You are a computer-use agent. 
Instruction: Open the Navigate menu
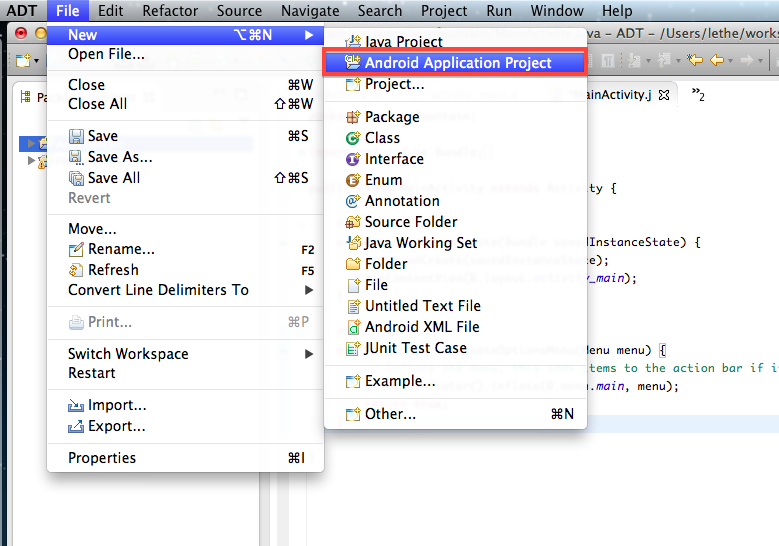(x=310, y=10)
